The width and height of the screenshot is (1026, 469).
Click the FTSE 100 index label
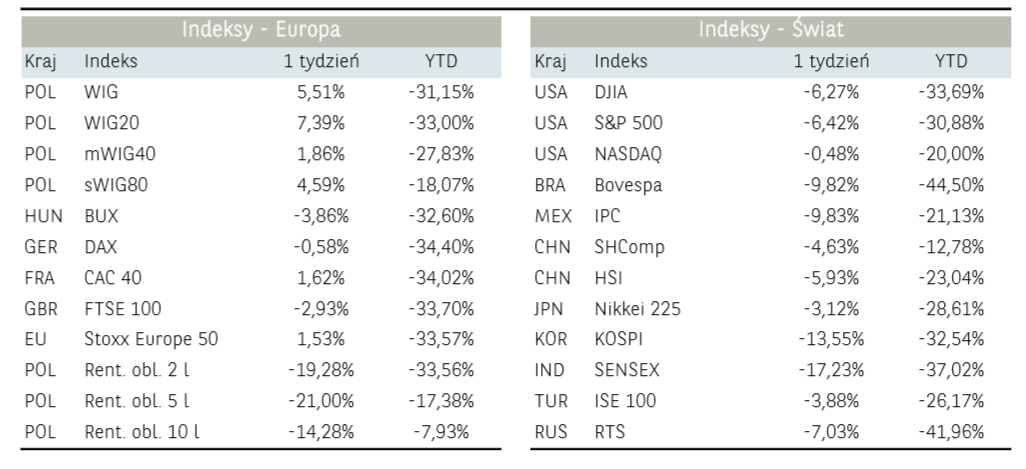coord(122,308)
